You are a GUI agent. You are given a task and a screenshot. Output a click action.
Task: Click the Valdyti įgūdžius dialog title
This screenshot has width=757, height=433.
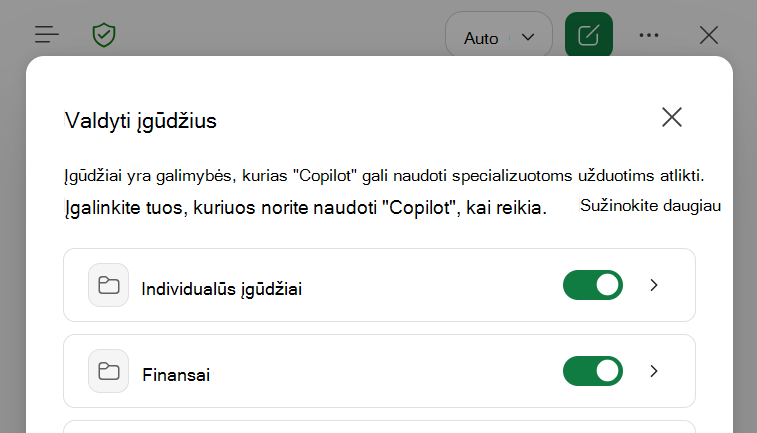(140, 121)
